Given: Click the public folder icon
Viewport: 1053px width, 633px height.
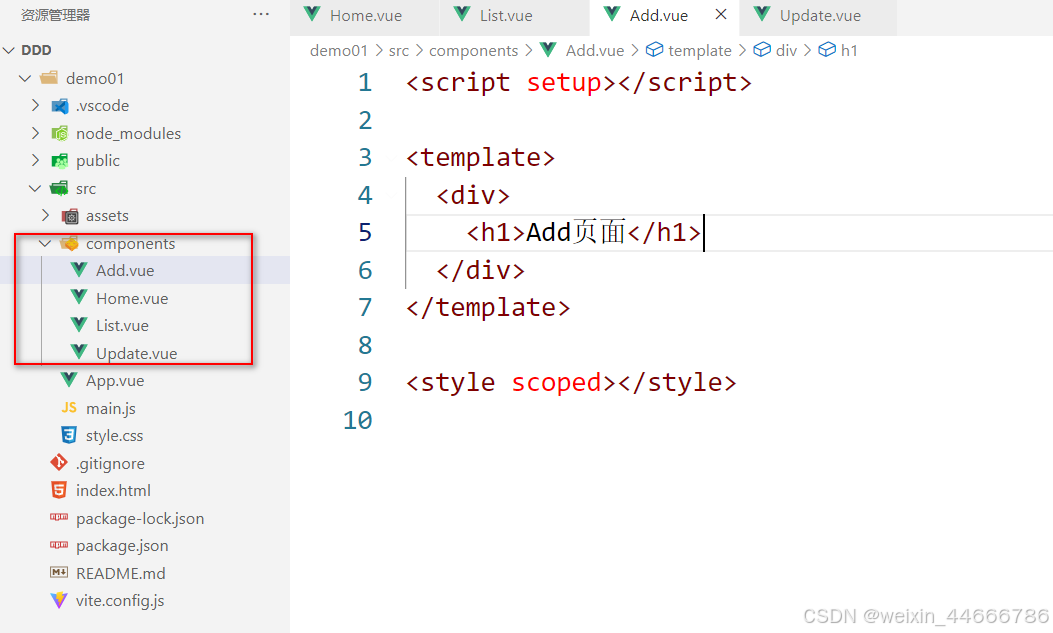Looking at the screenshot, I should tap(60, 160).
